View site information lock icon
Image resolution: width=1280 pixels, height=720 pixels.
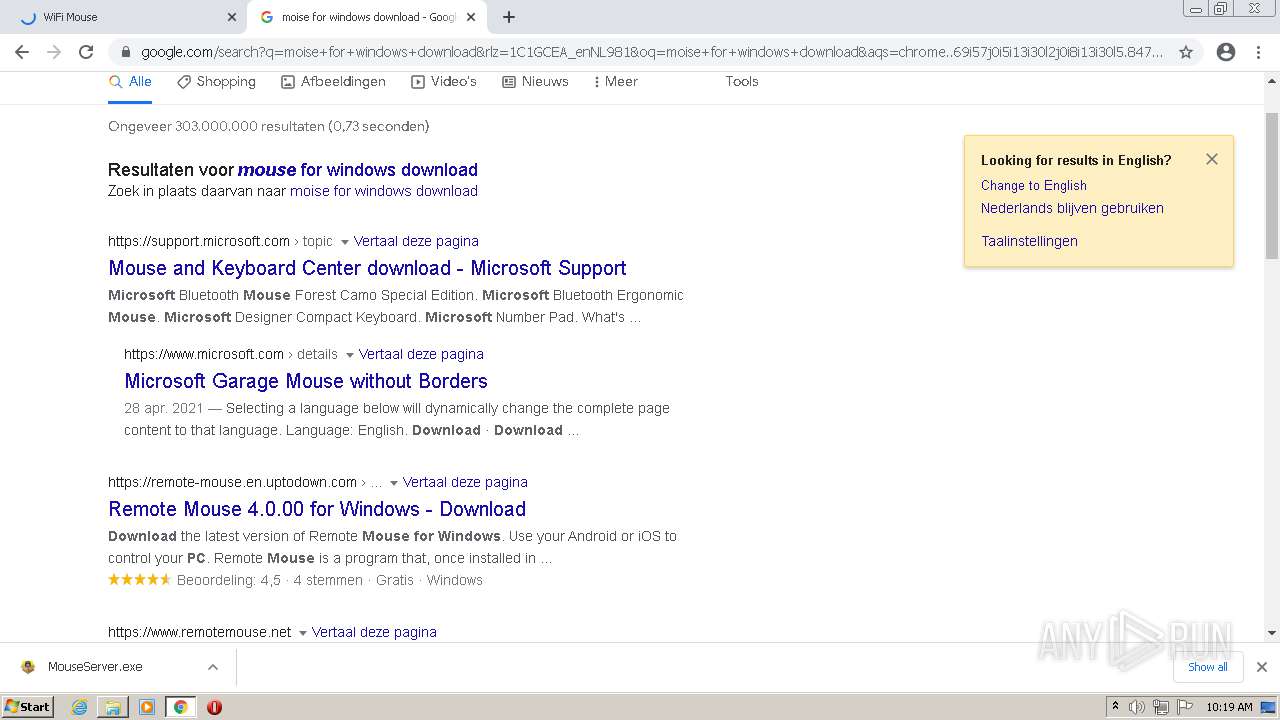(x=126, y=52)
